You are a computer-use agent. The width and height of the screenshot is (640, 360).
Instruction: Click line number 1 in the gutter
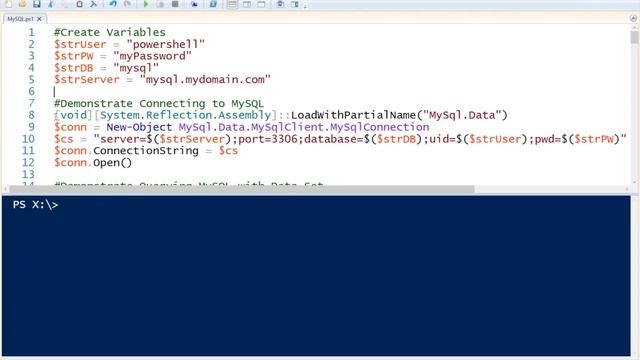[x=32, y=32]
